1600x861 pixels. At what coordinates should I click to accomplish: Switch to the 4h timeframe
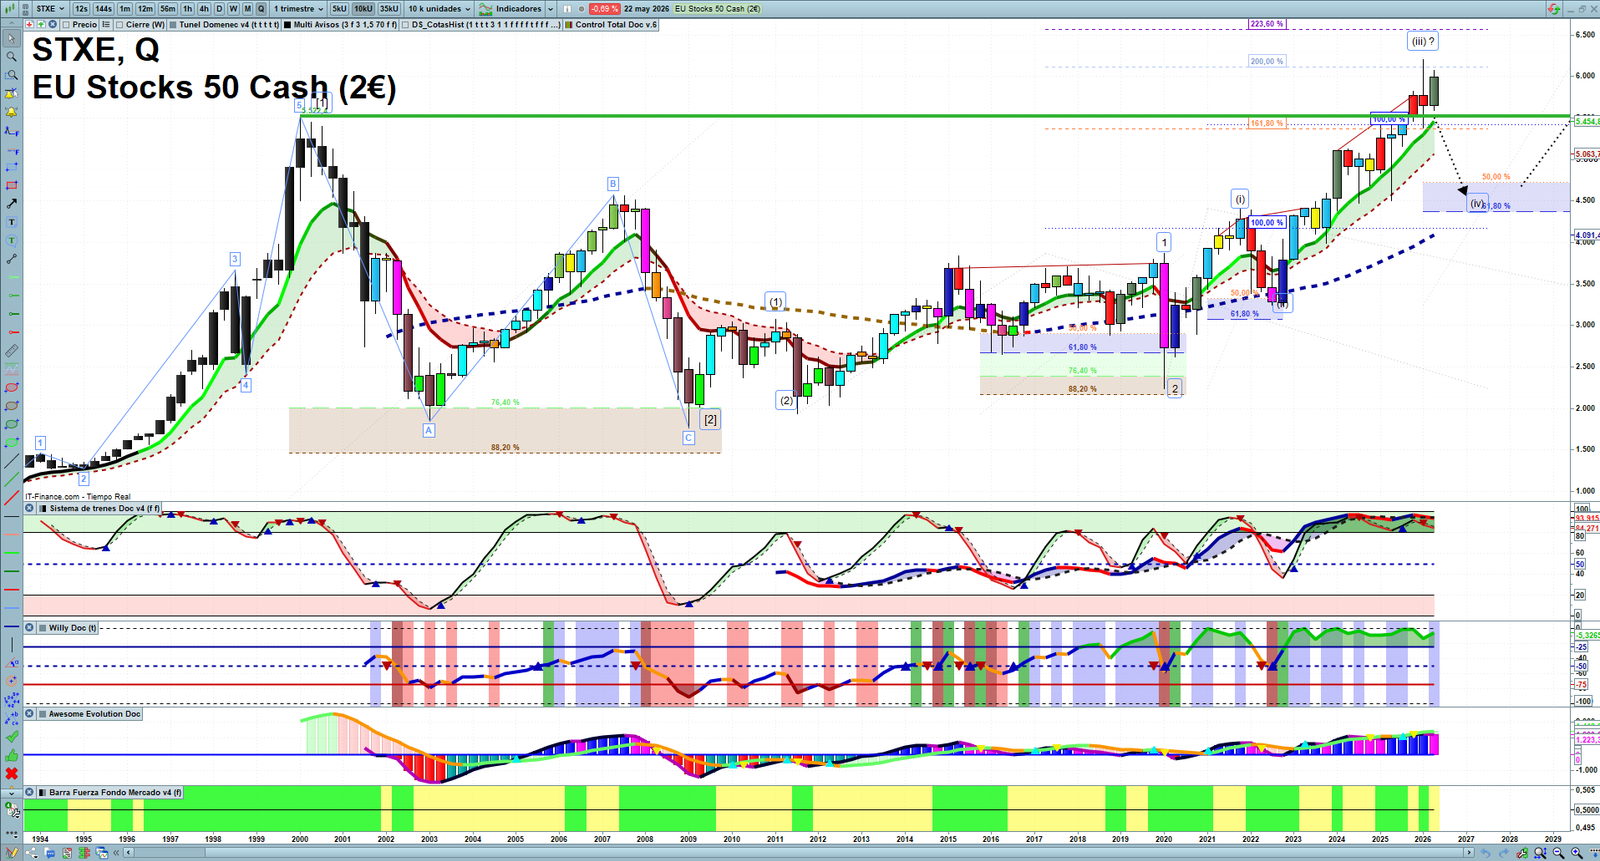point(204,9)
